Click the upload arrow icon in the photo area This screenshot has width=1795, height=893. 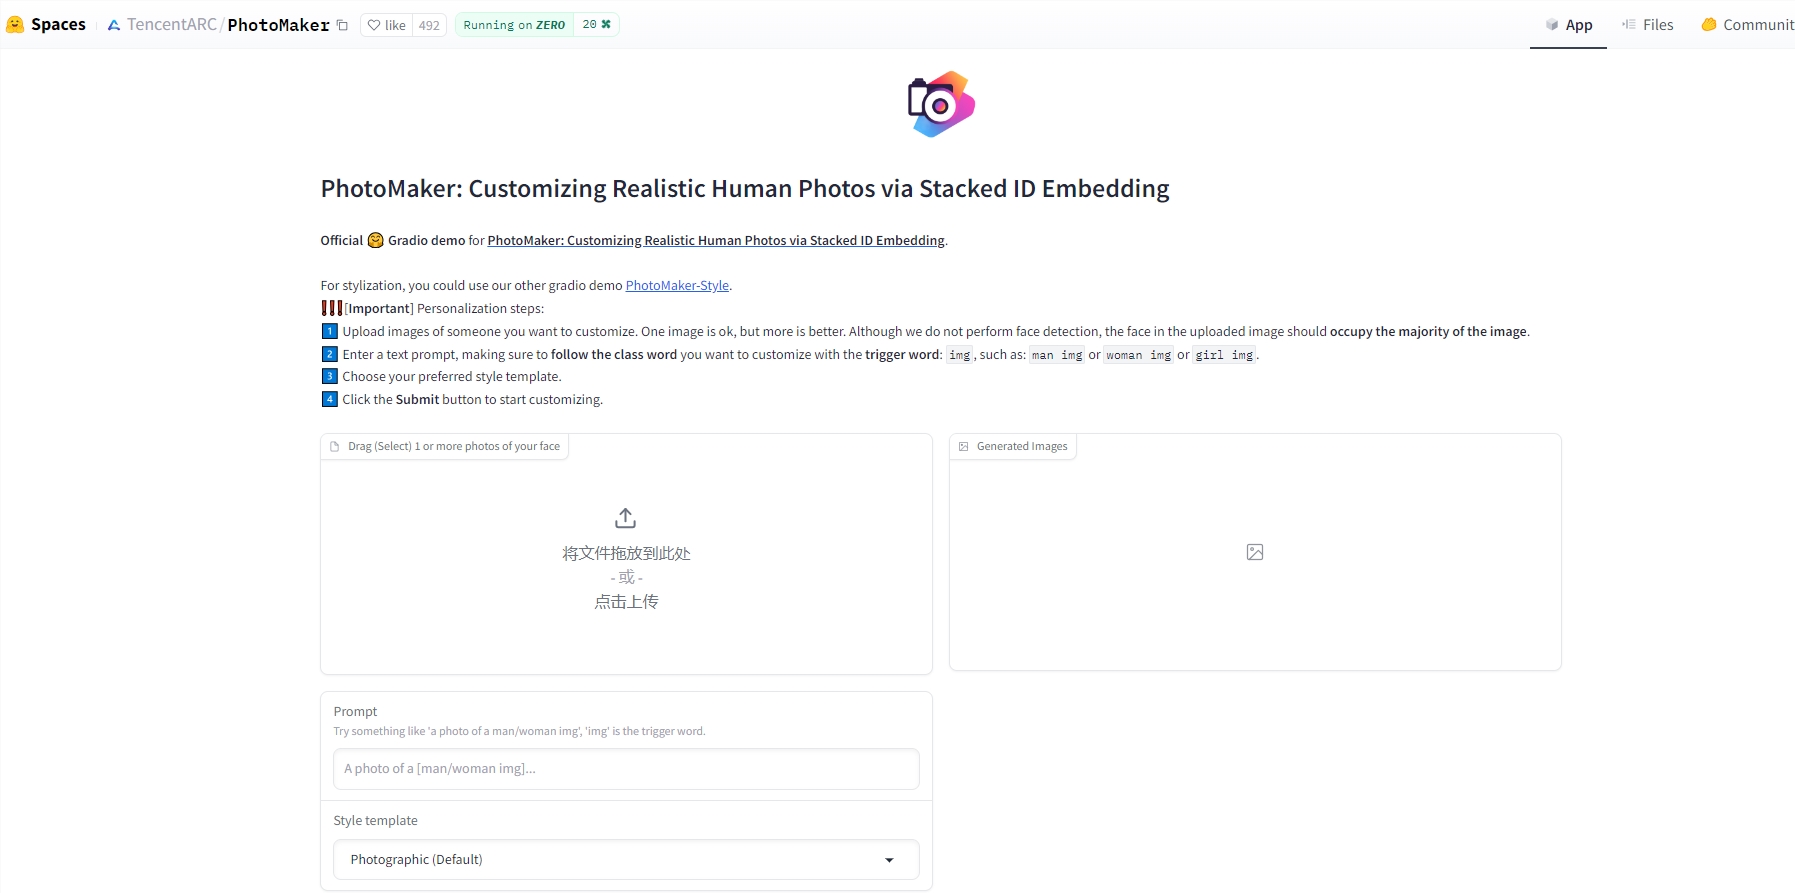625,518
